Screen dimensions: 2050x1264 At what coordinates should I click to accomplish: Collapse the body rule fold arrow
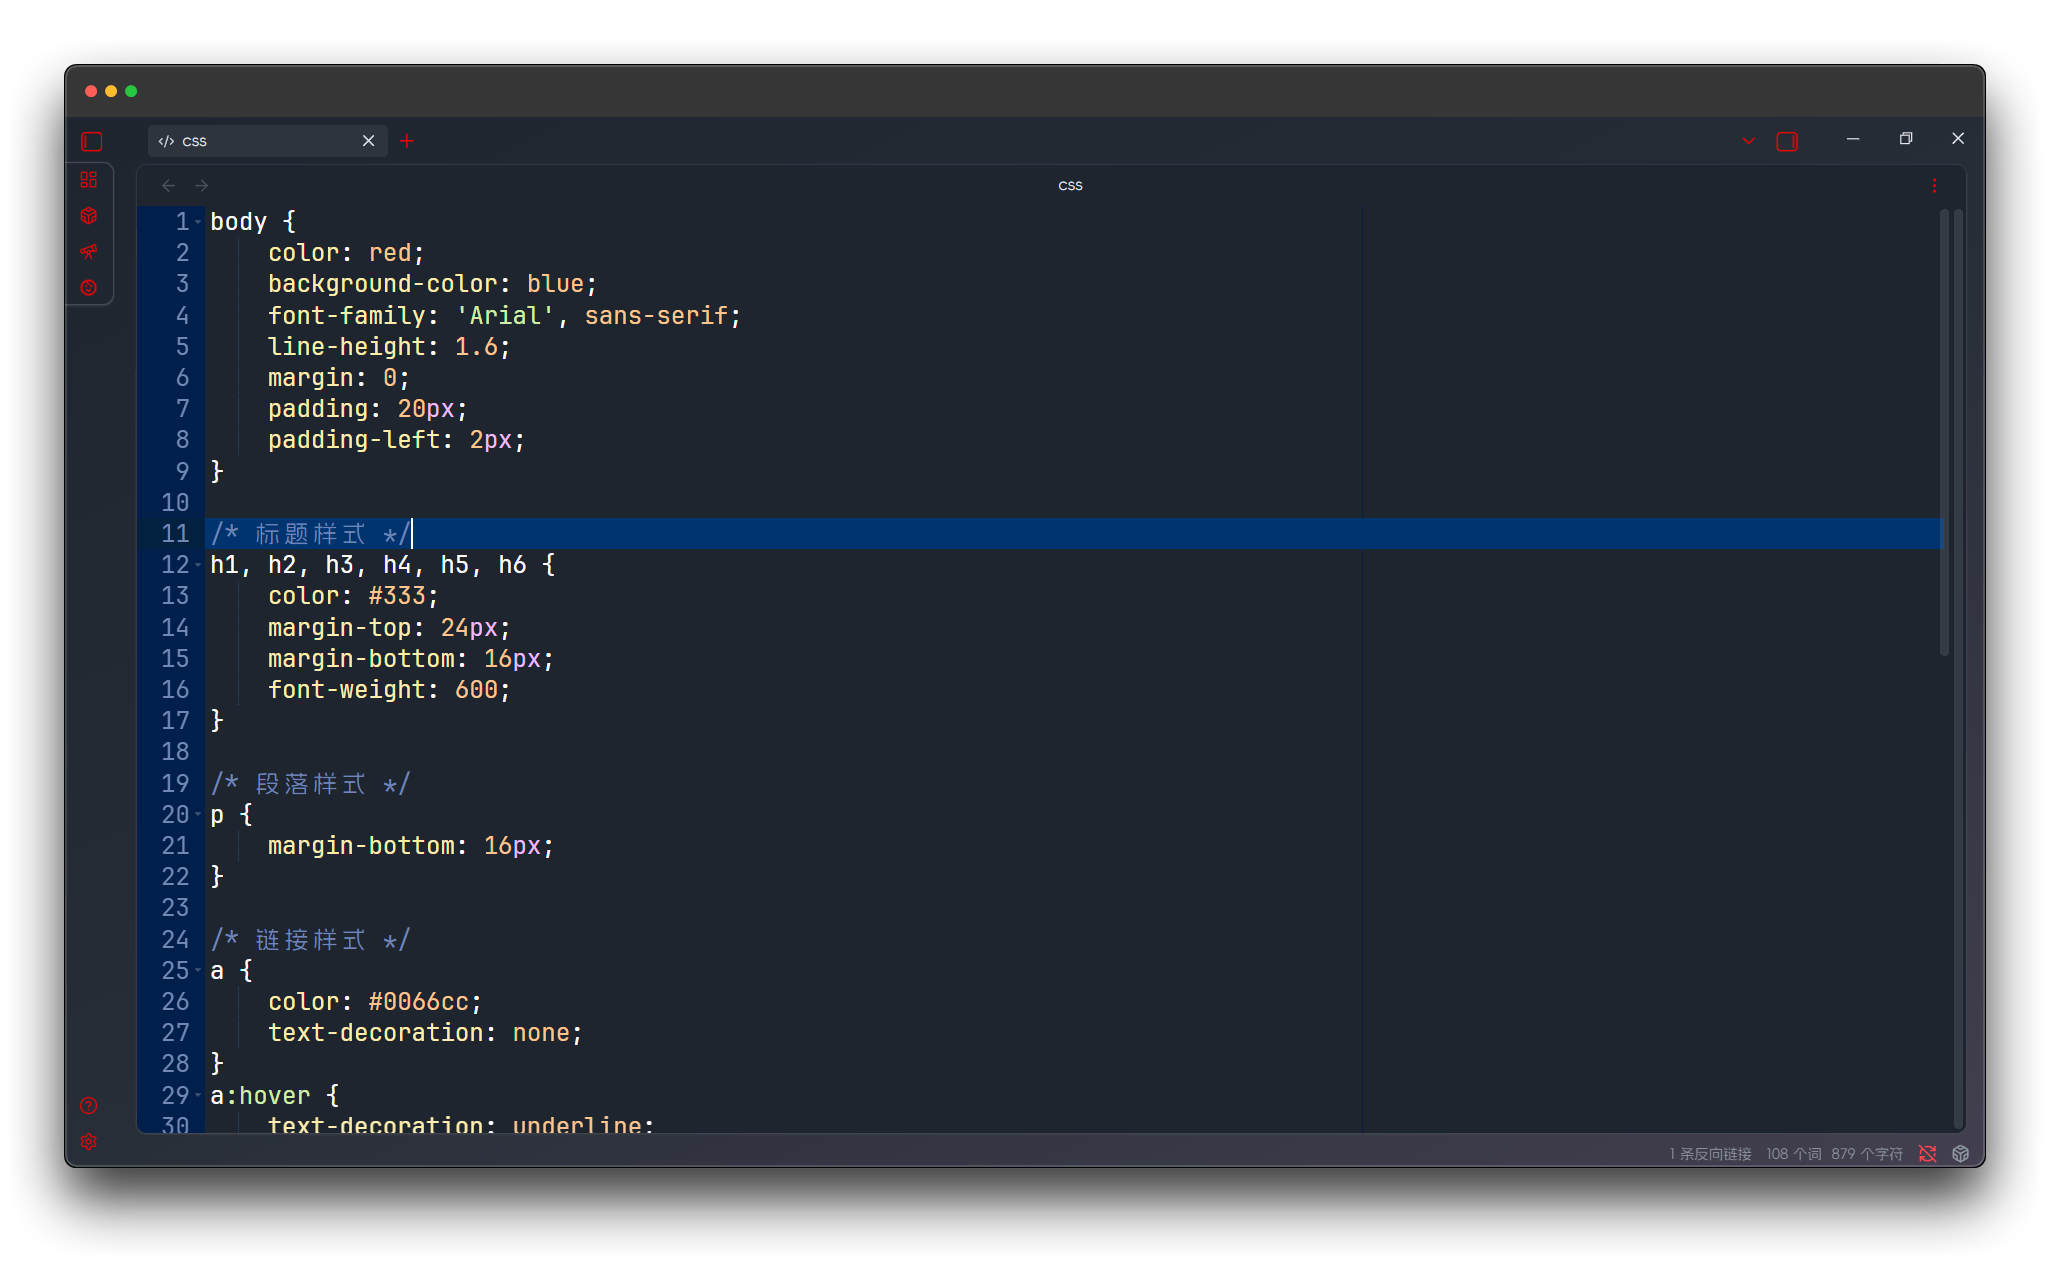click(198, 222)
